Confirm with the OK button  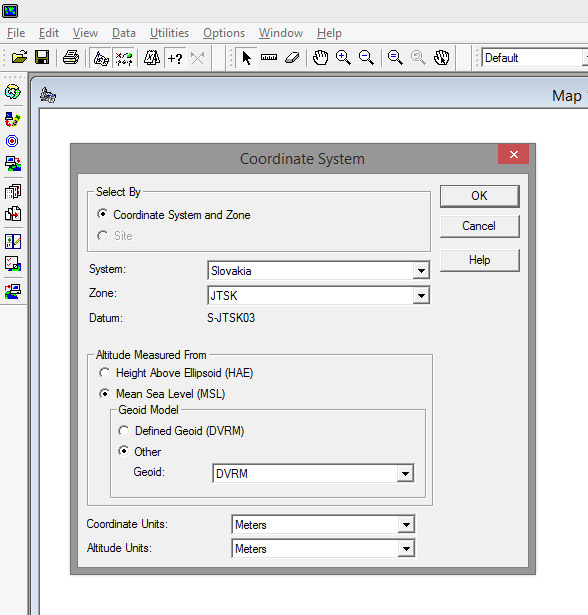click(x=479, y=196)
